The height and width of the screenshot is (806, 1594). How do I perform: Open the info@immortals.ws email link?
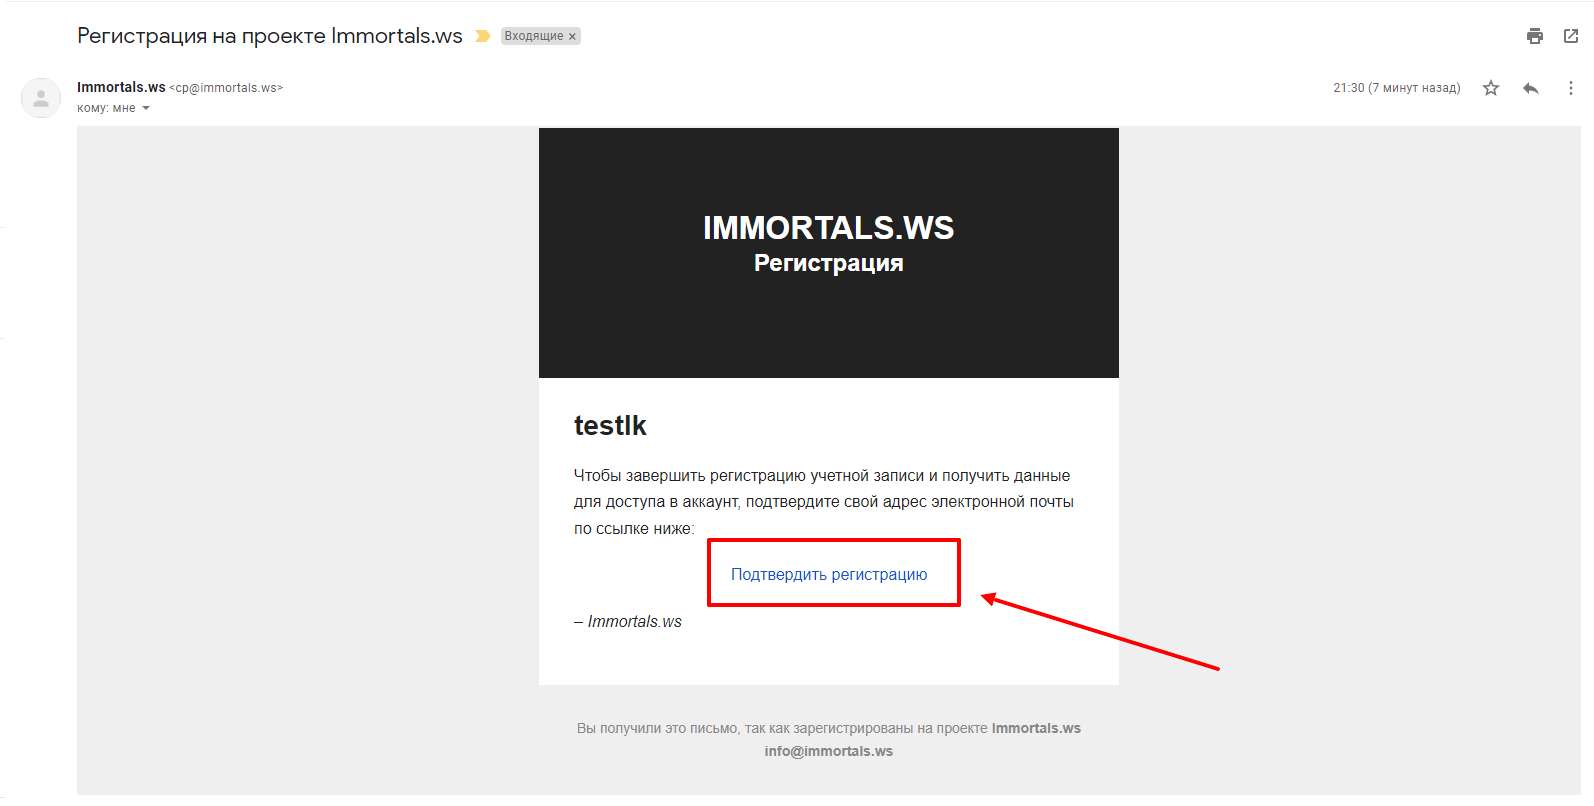pyautogui.click(x=829, y=751)
